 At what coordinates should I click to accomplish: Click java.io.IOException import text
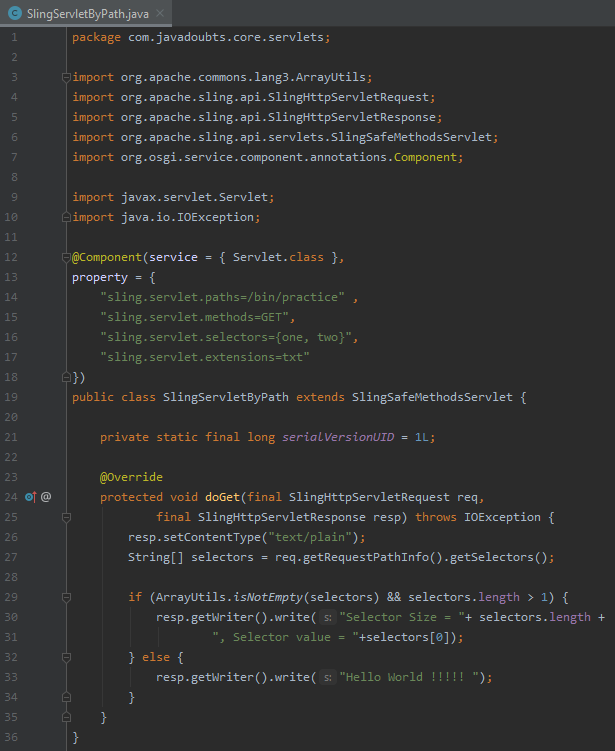point(187,217)
